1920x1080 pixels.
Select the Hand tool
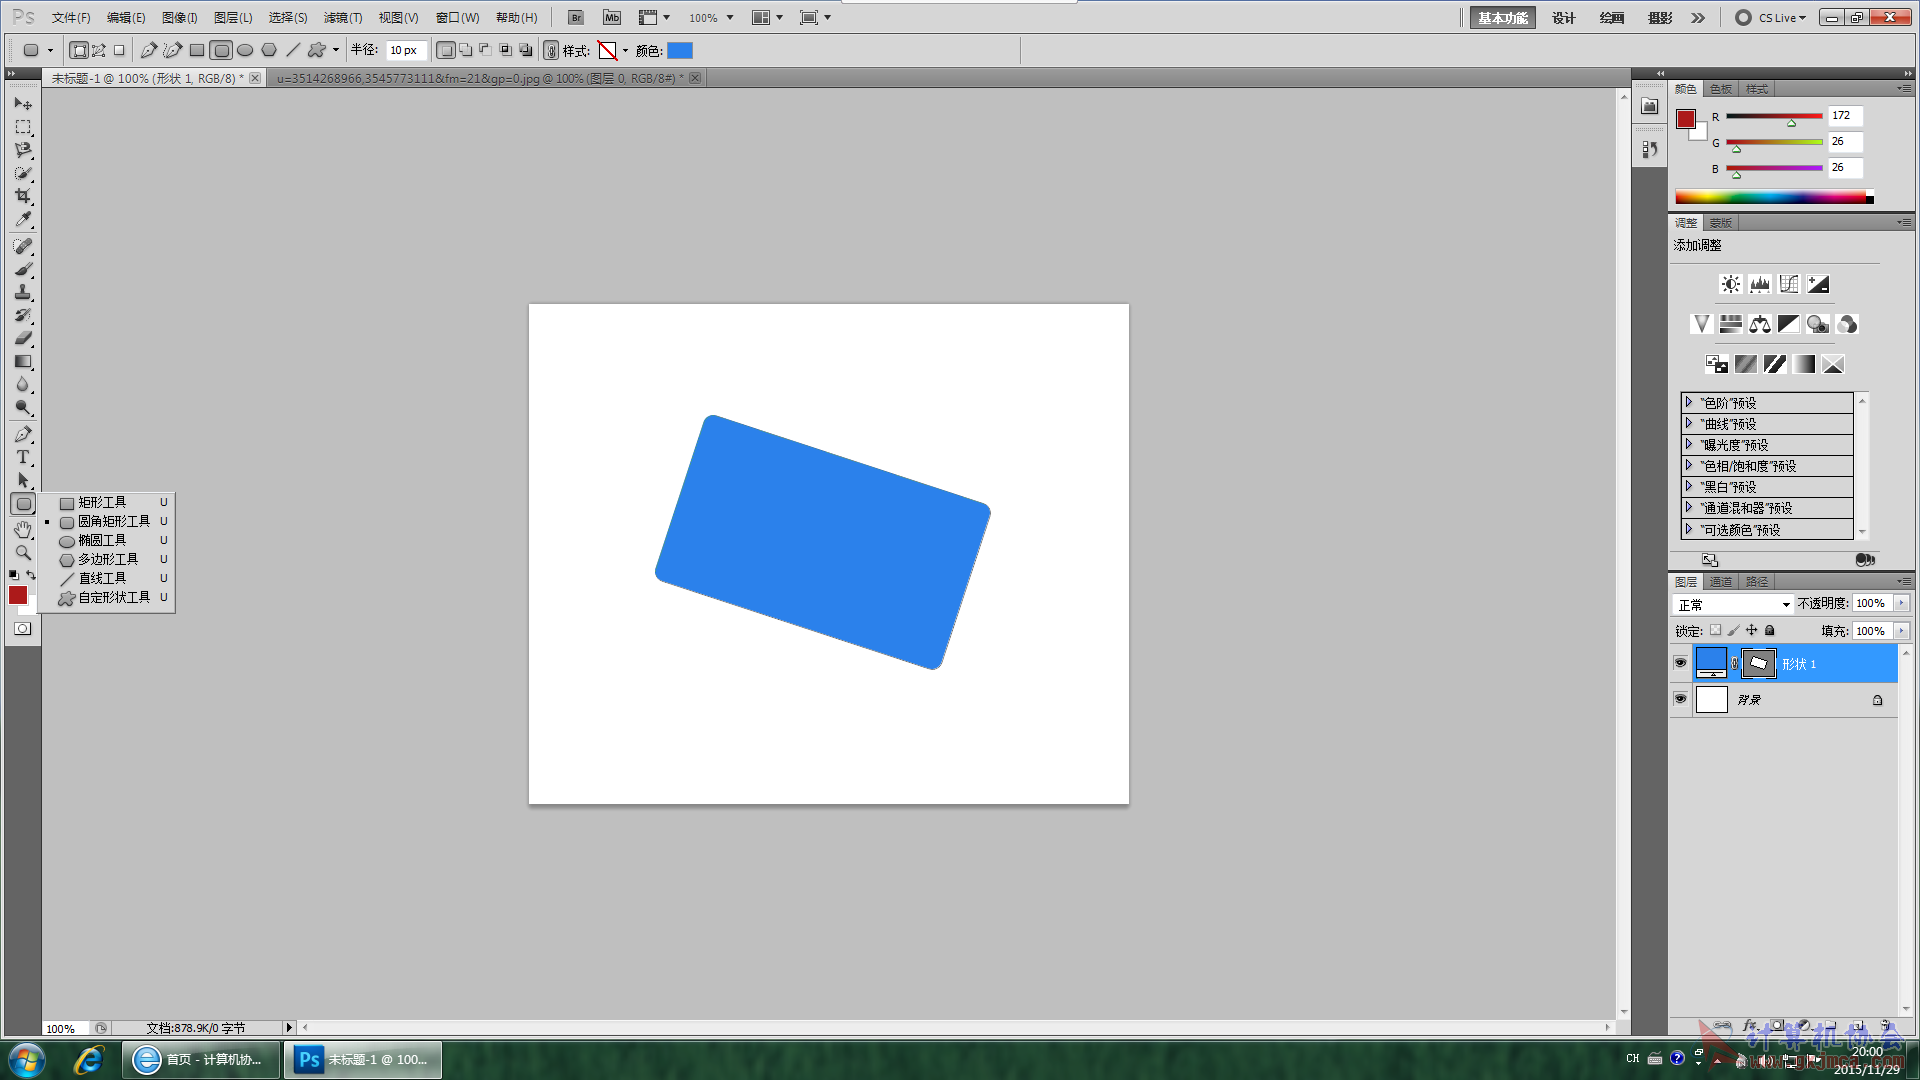pyautogui.click(x=23, y=529)
